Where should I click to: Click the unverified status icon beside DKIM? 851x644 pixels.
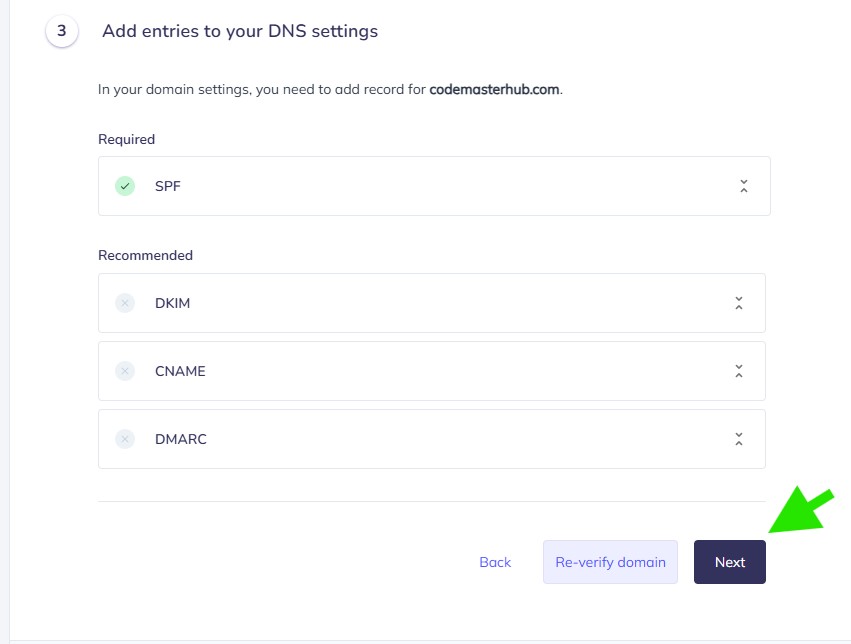tap(125, 303)
